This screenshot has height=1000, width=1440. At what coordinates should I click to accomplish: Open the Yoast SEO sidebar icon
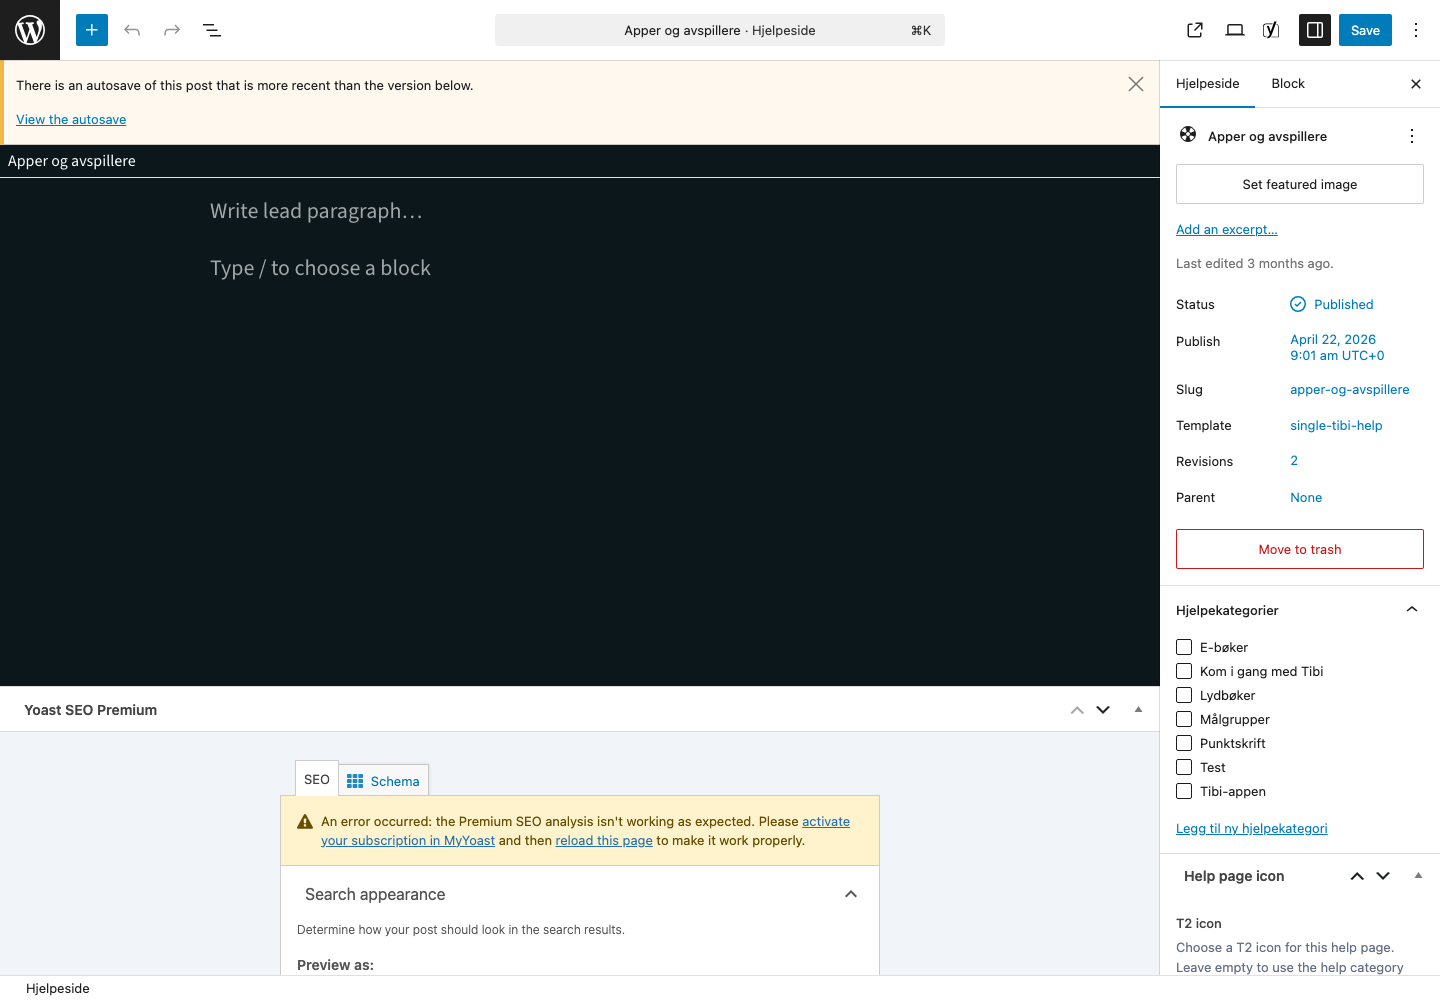pos(1271,30)
